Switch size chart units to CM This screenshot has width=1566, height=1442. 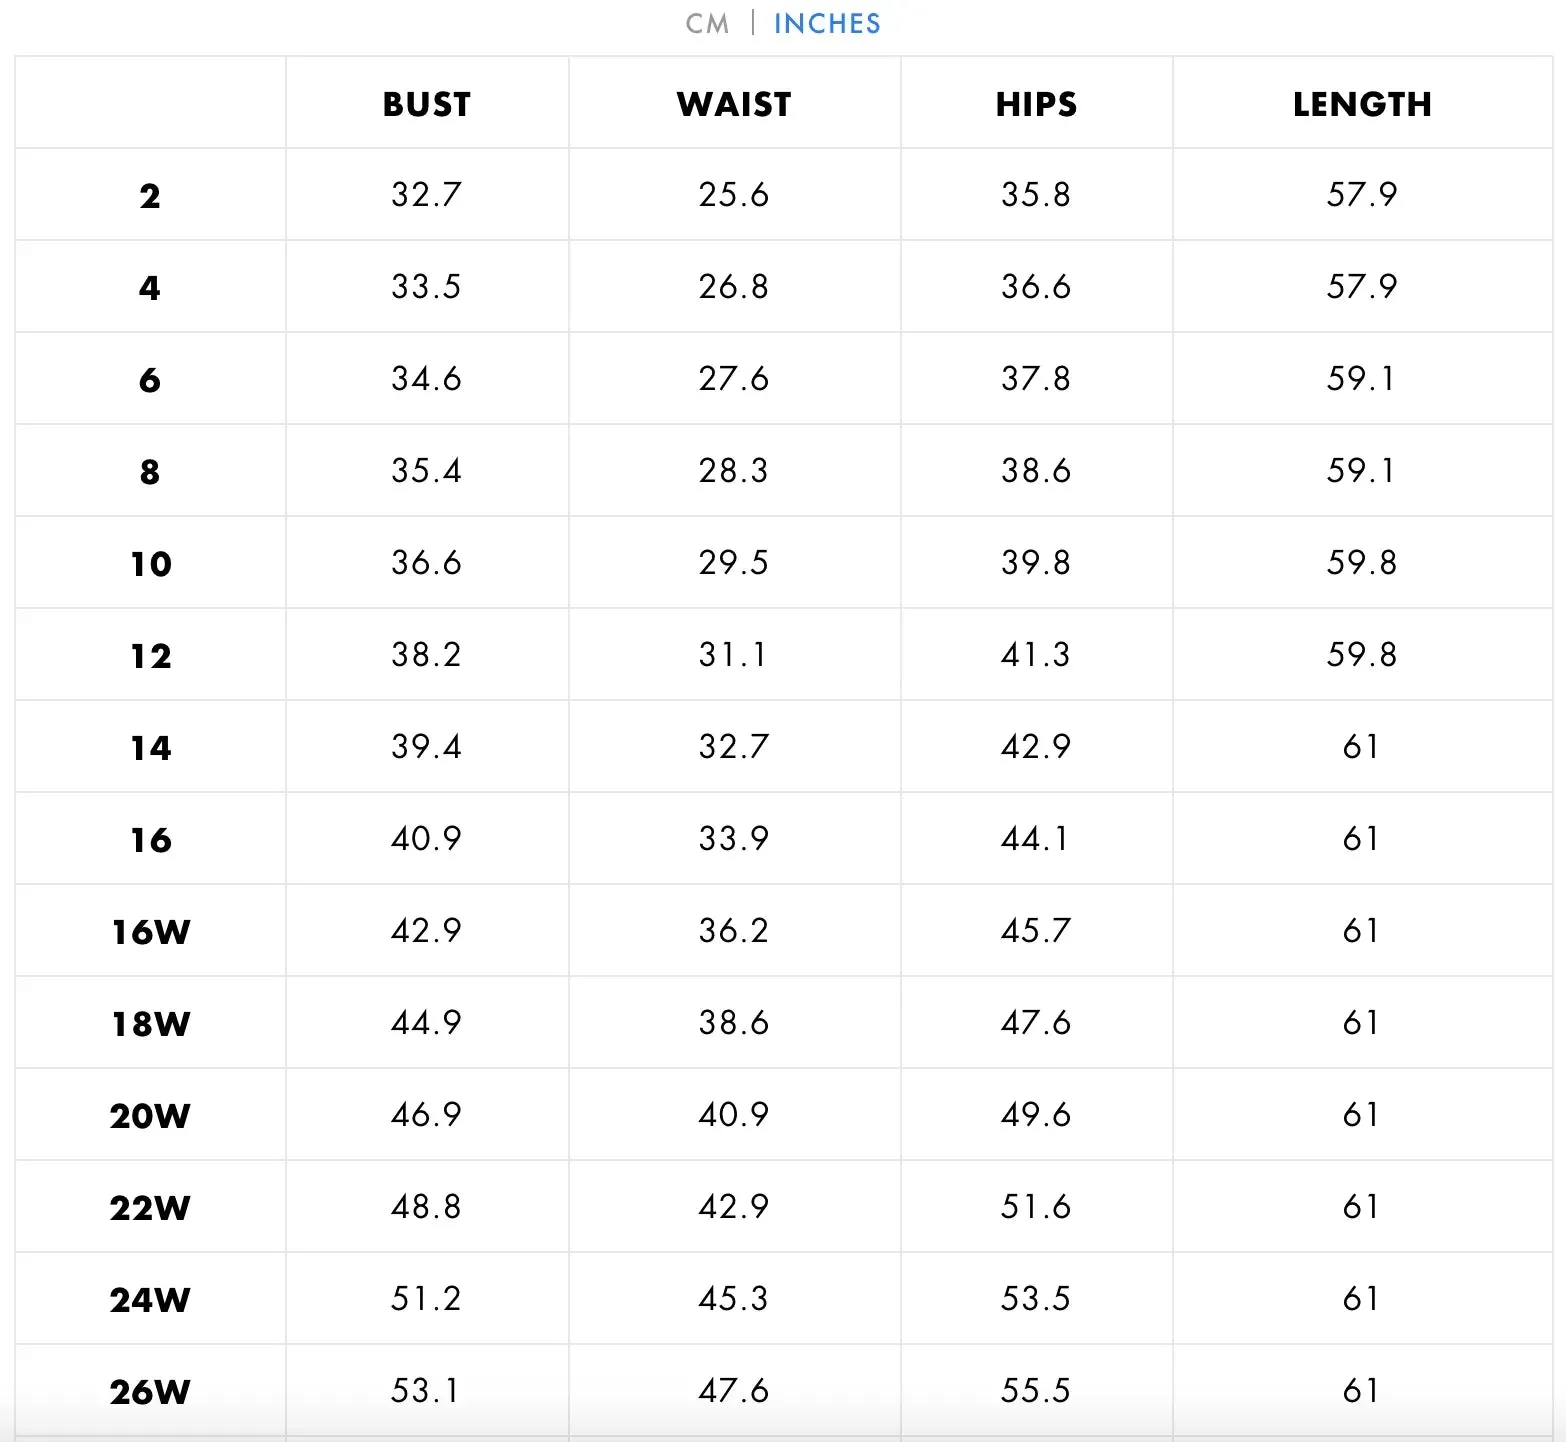pos(707,24)
